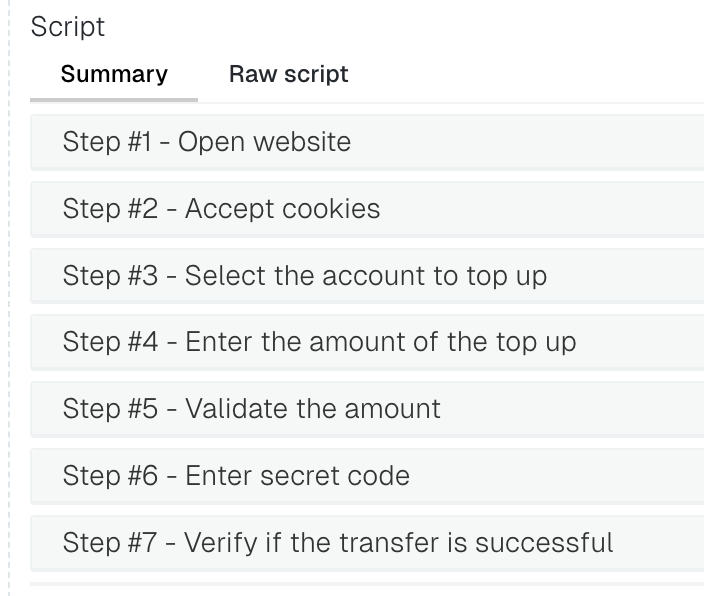The width and height of the screenshot is (704, 596).
Task: Select the 'Validate the amount' step text
Action: tap(313, 409)
